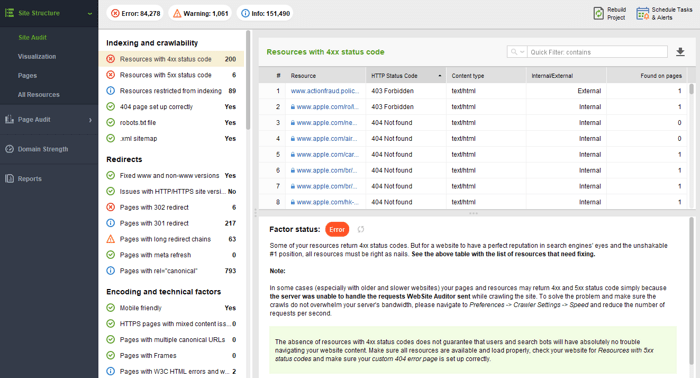Select All Resources in sidebar

point(38,95)
